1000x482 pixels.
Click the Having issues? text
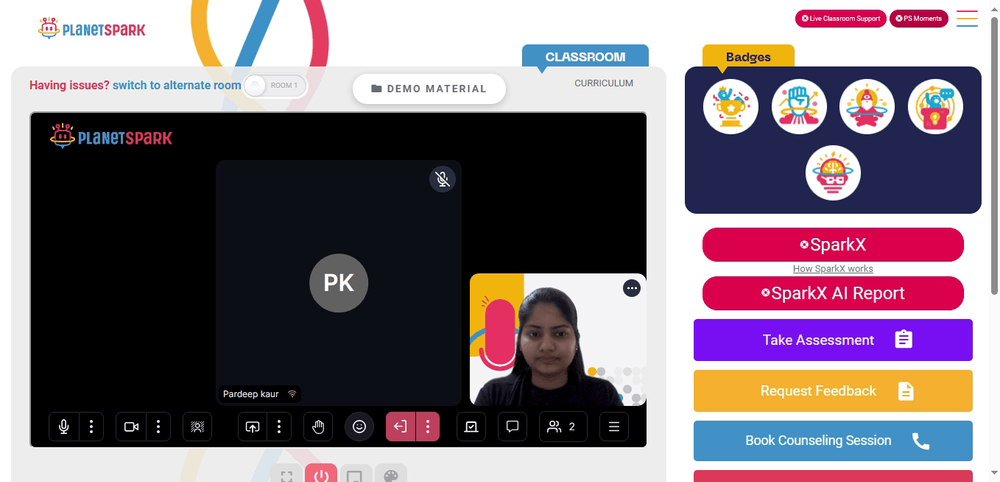pos(70,85)
